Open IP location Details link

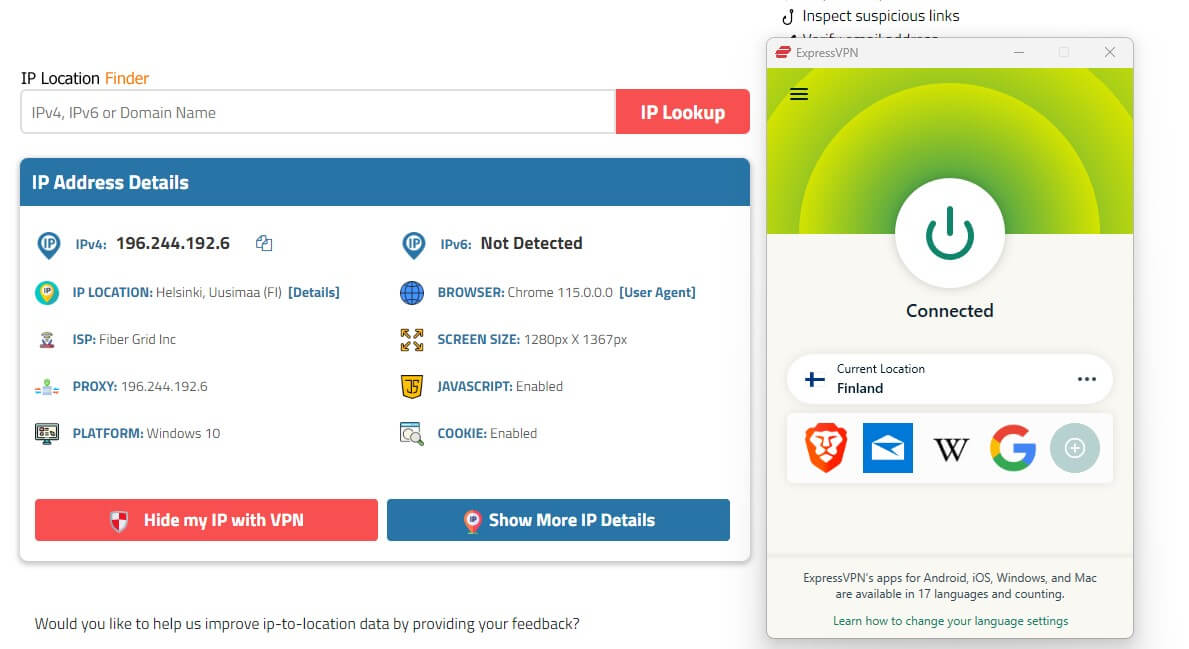click(x=314, y=293)
